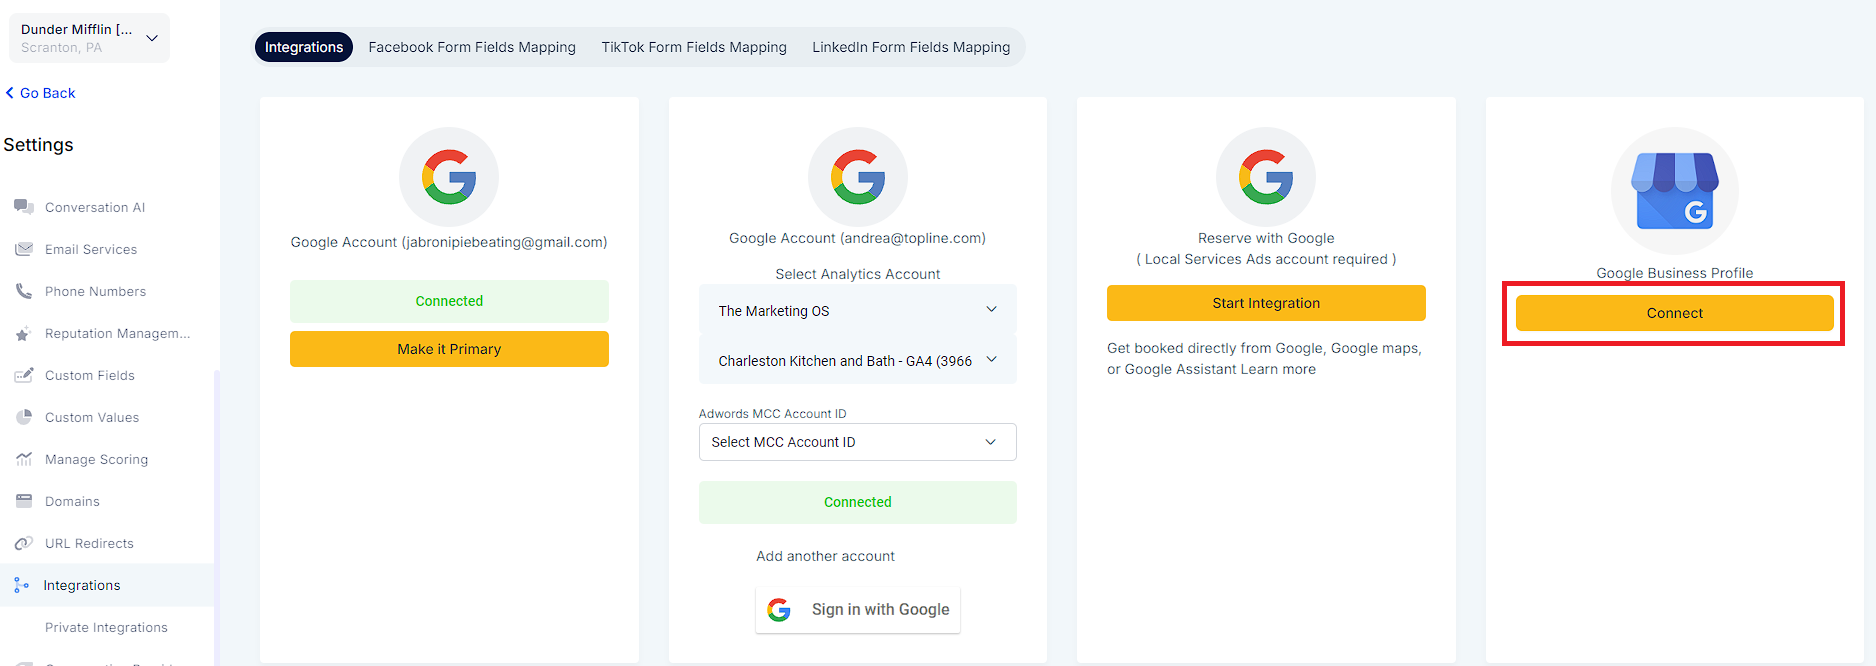The image size is (1876, 666).
Task: Click the Integrations nodes icon in sidebar
Action: pos(22,585)
